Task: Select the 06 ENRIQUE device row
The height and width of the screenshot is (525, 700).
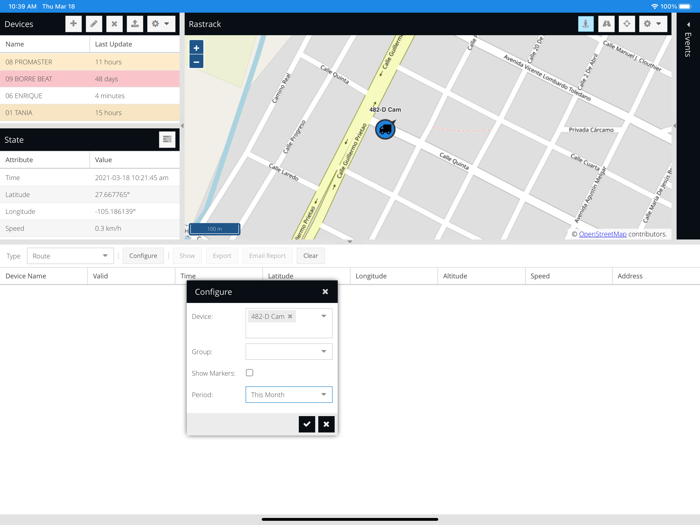Action: [90, 96]
